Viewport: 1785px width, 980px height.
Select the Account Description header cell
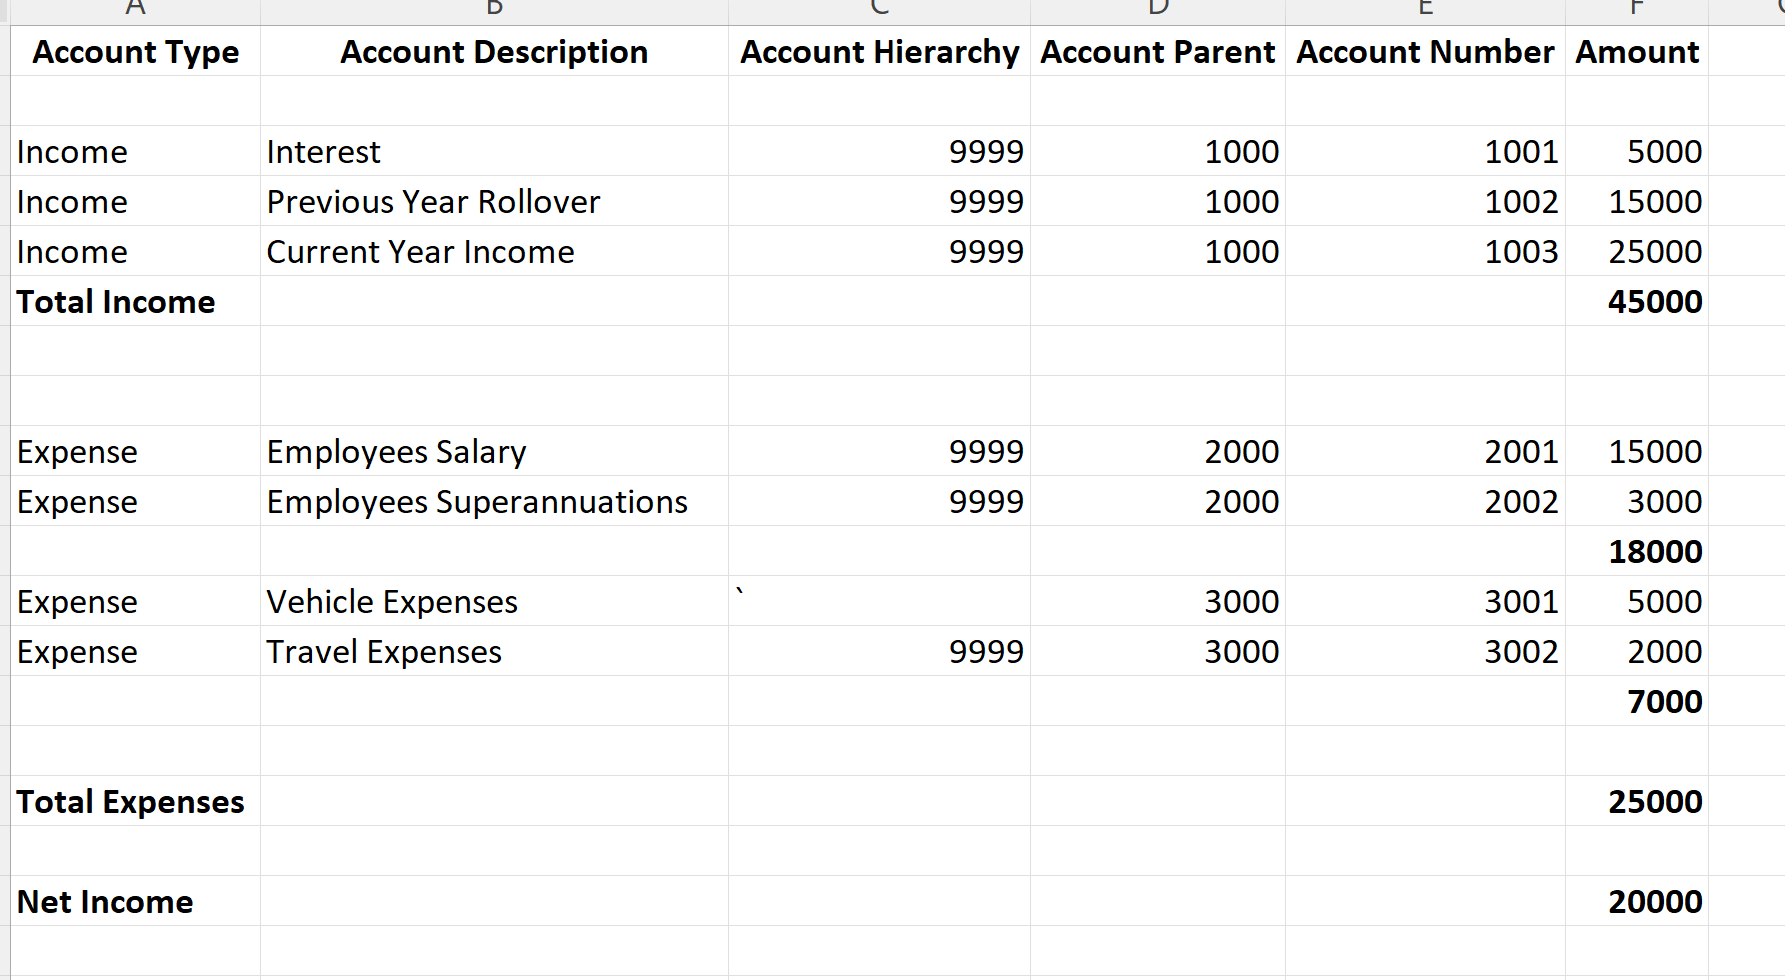pyautogui.click(x=494, y=51)
